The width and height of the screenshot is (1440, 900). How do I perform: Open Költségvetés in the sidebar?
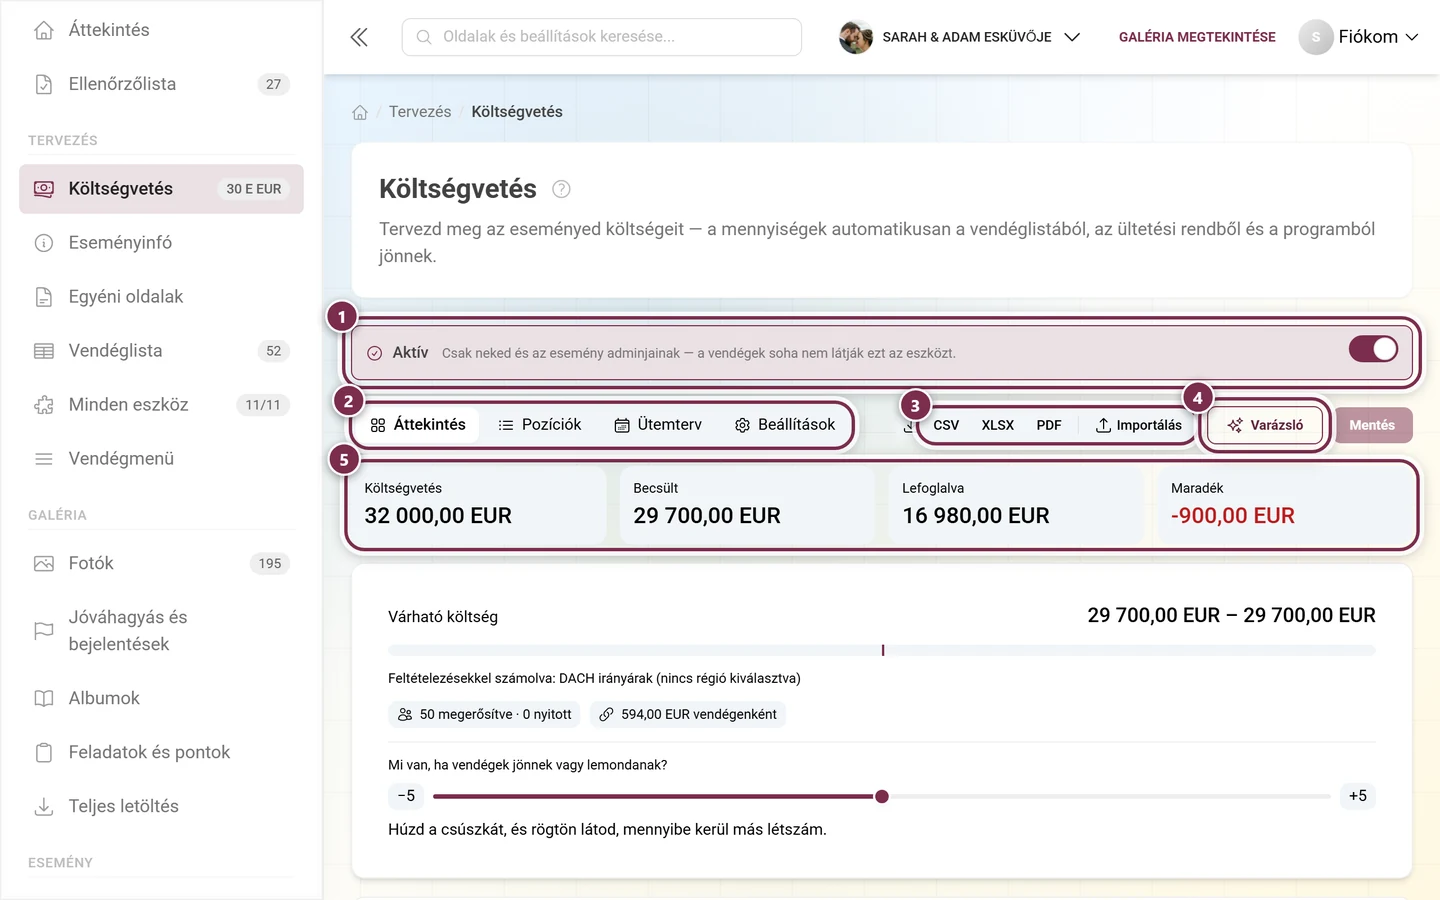pyautogui.click(x=161, y=189)
